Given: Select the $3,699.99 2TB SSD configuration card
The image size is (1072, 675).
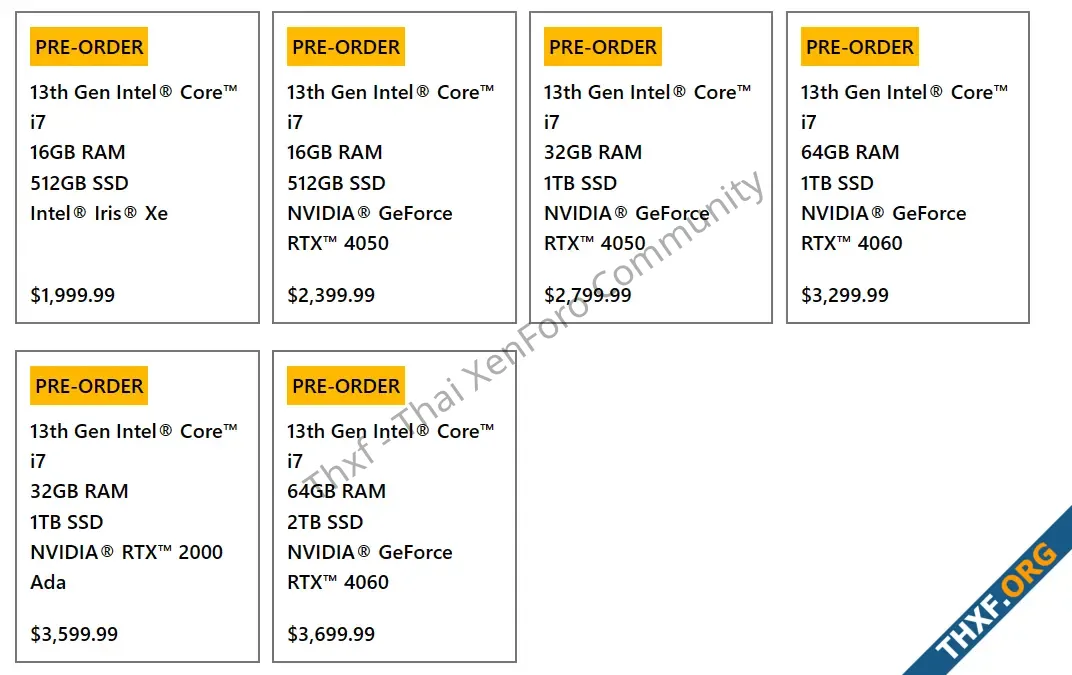Looking at the screenshot, I should tap(394, 506).
